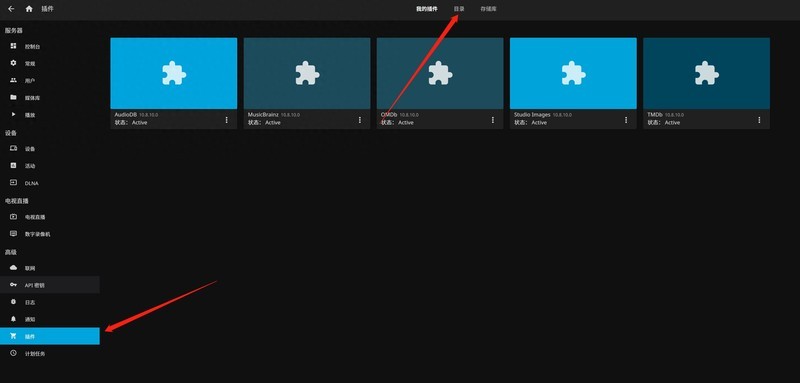
Task: Open the 活动 activity sidebar item
Action: [50, 166]
